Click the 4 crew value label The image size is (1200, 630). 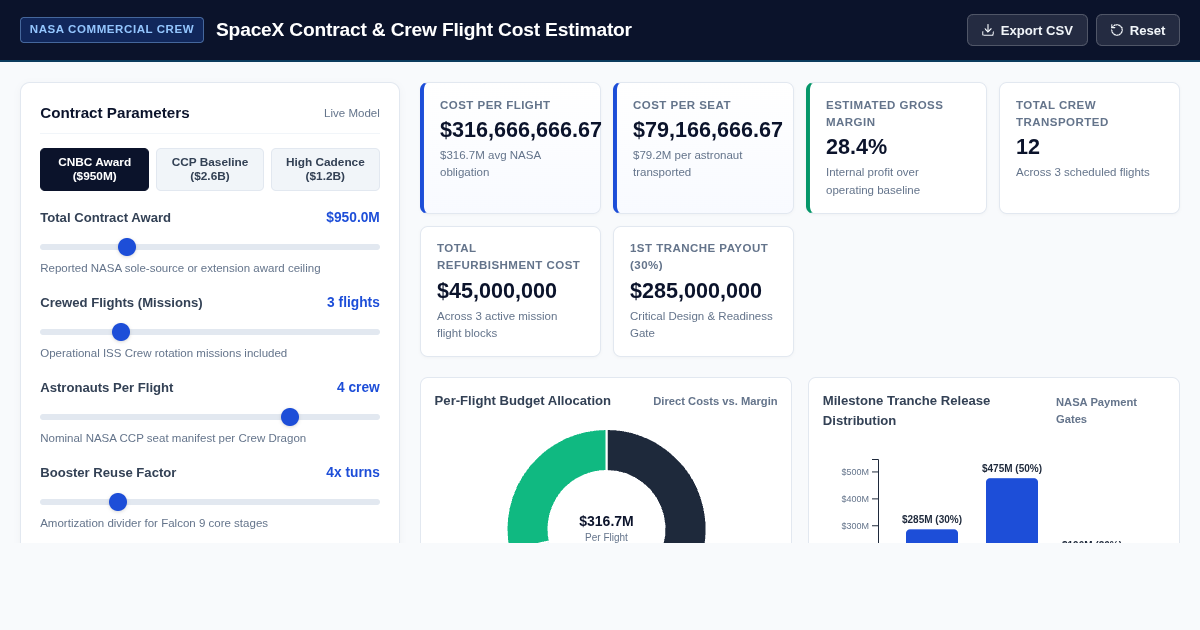pos(358,387)
